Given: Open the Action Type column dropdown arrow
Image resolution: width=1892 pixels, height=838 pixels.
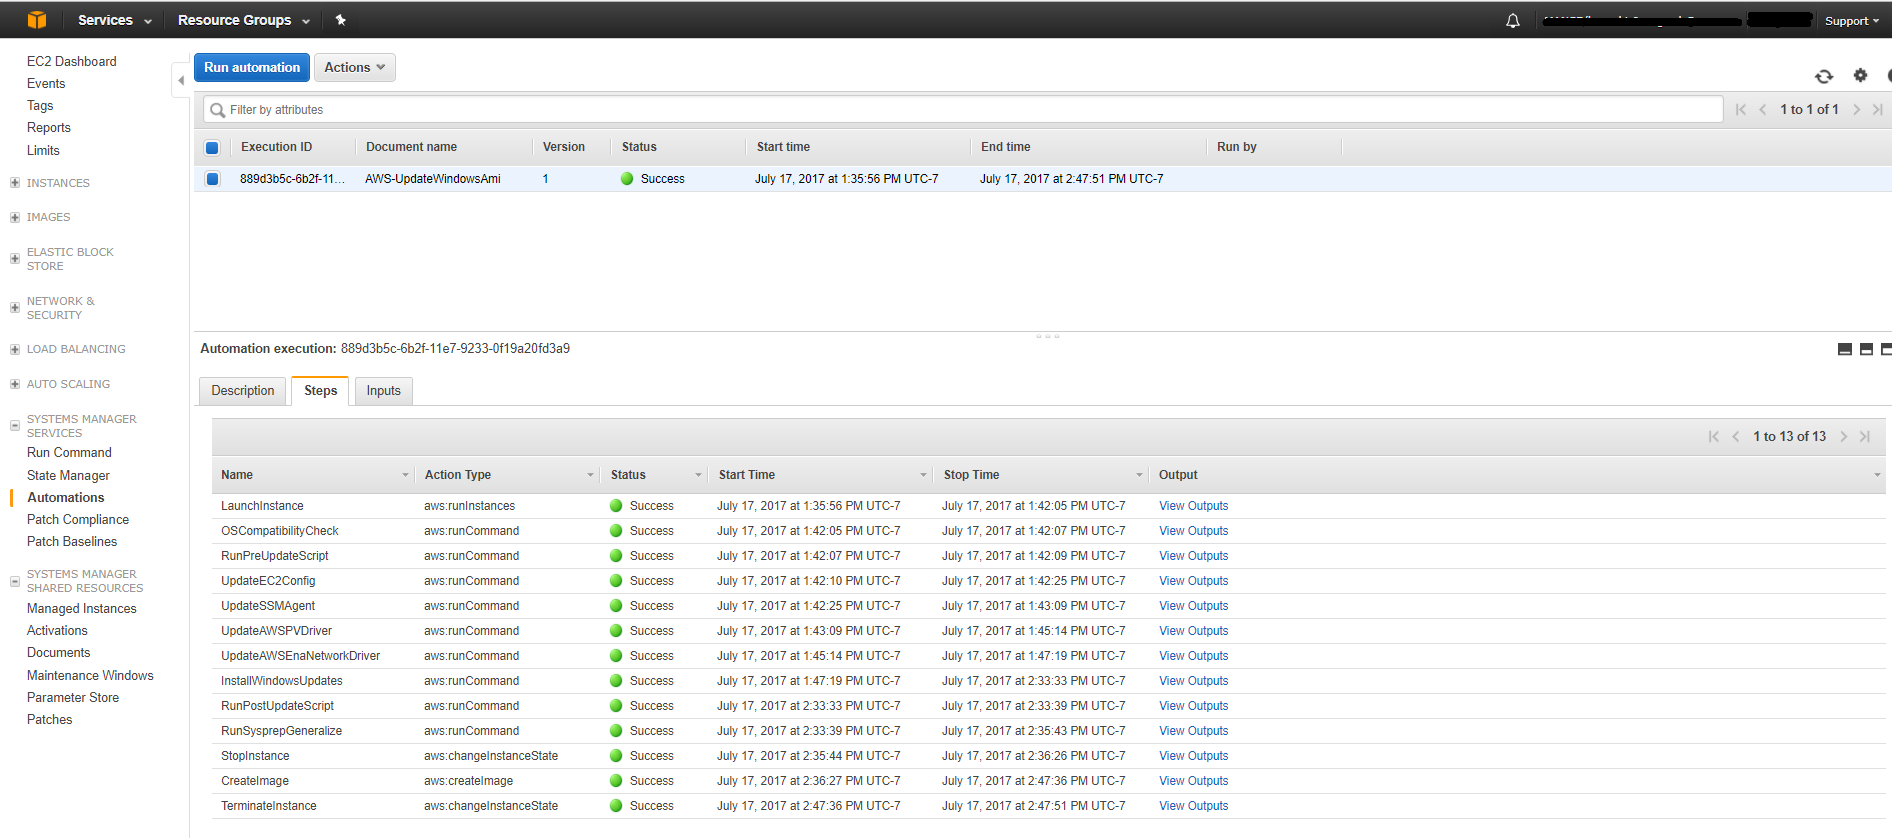Looking at the screenshot, I should pos(590,475).
